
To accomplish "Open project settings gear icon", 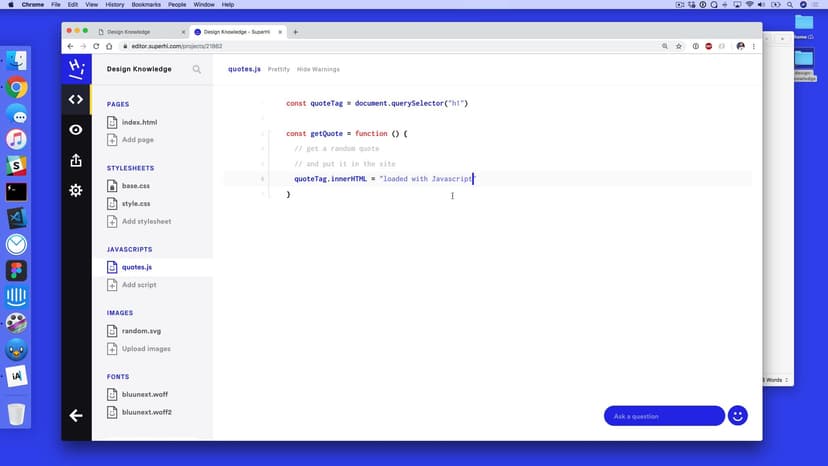I will coord(76,190).
